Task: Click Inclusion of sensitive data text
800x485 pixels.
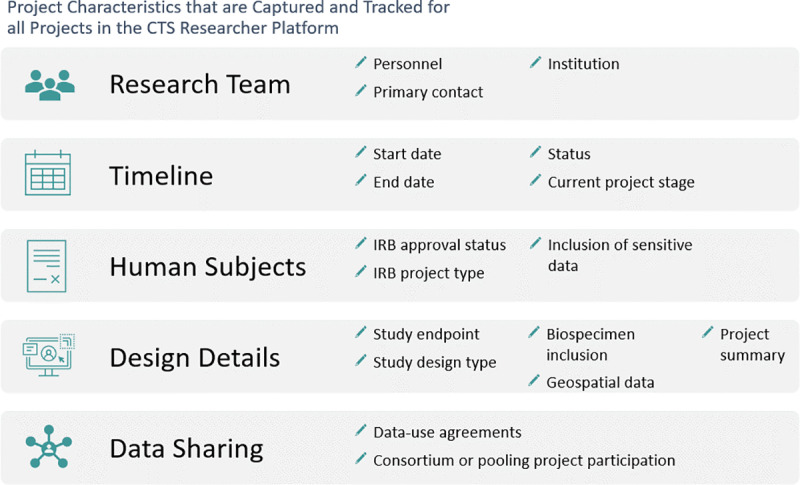Action: [620, 255]
